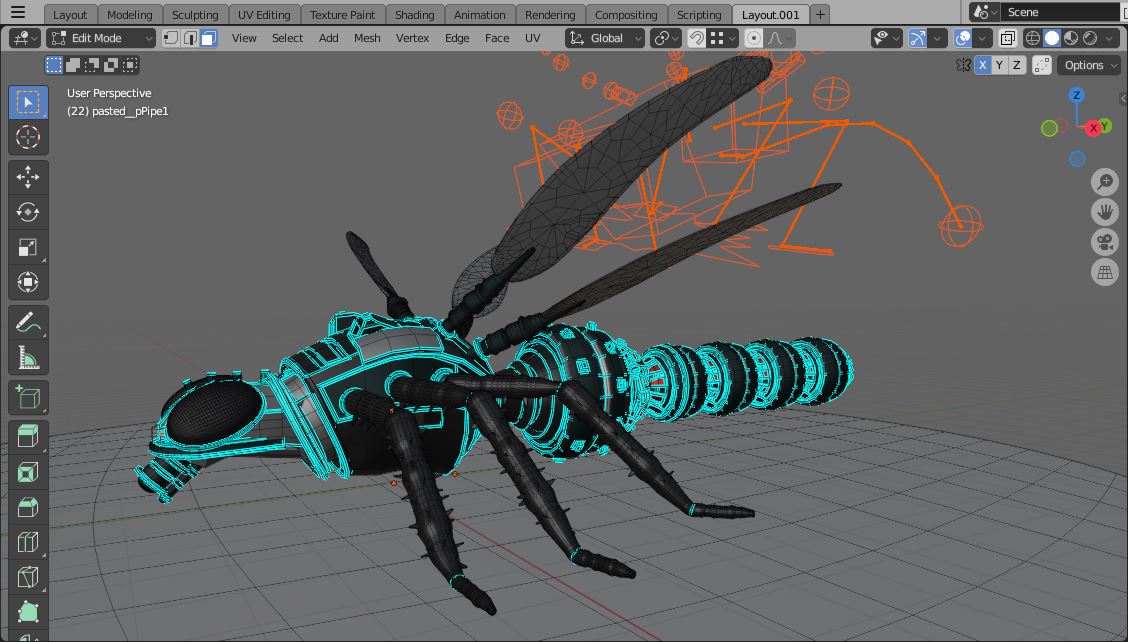Select the Extrude Region tool

[28, 438]
